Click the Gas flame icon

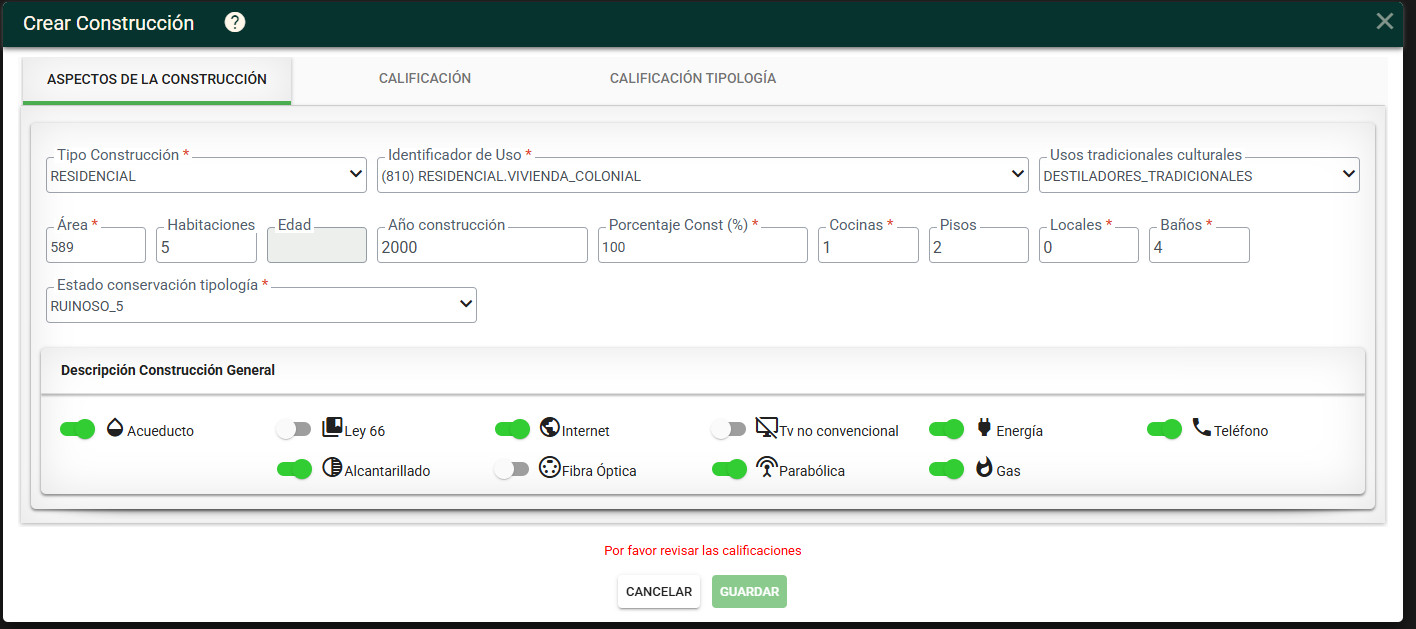pos(984,467)
